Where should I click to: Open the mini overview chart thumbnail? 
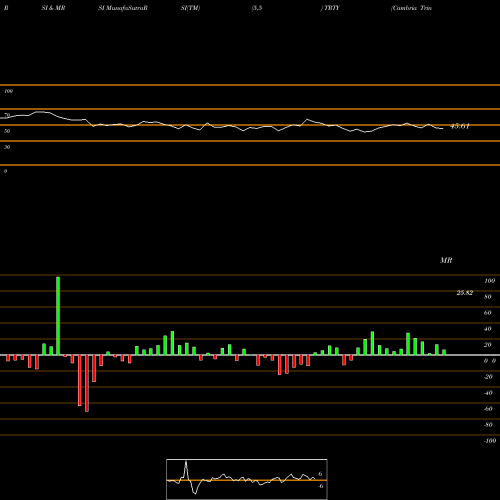pos(247,479)
